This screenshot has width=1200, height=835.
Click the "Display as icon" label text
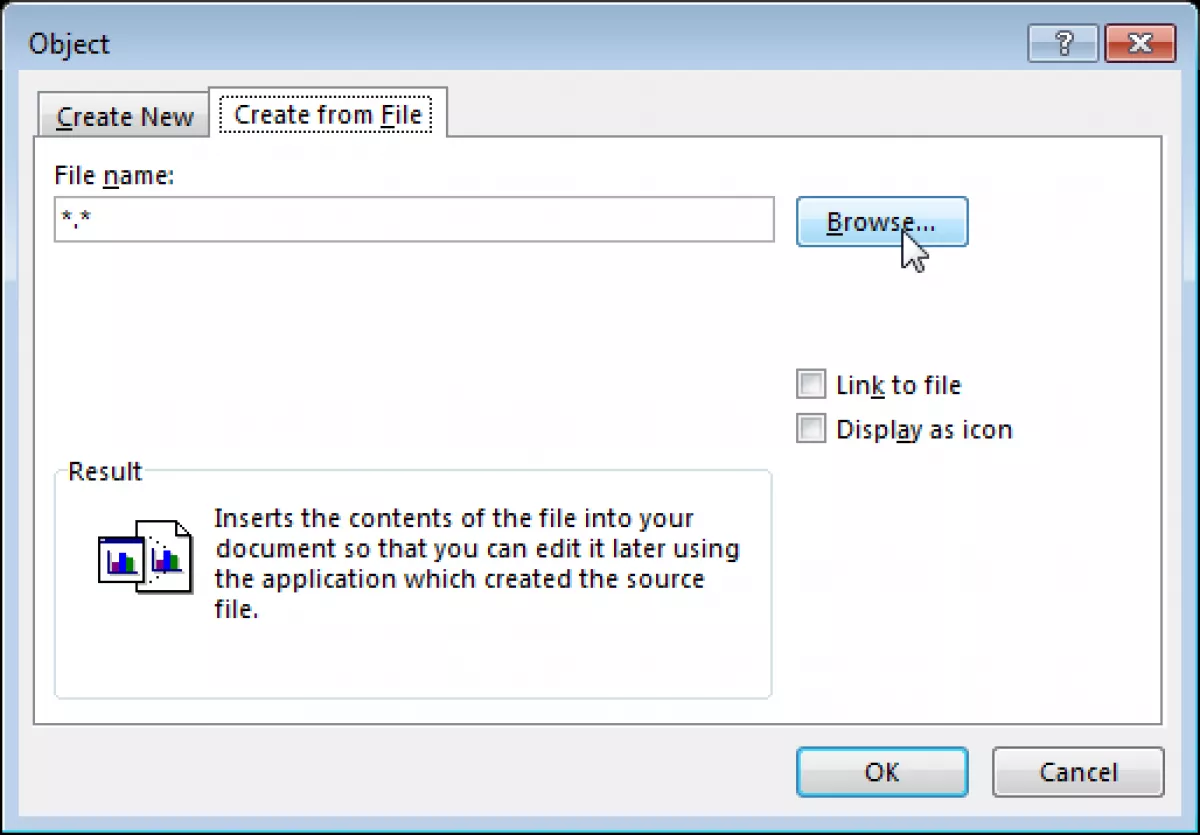tap(924, 430)
